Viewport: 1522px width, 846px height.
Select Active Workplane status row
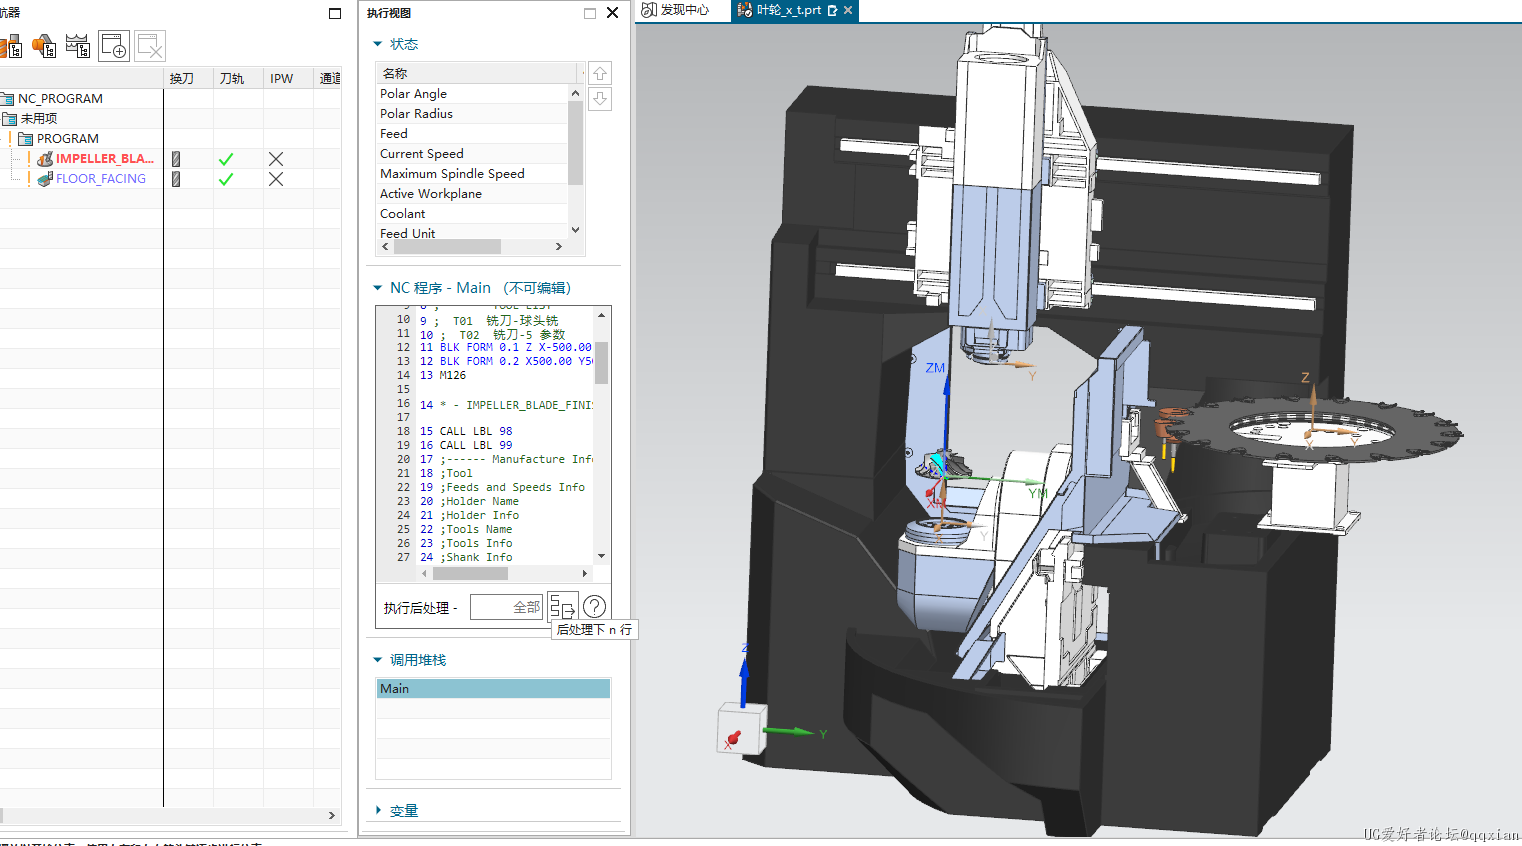coord(472,194)
